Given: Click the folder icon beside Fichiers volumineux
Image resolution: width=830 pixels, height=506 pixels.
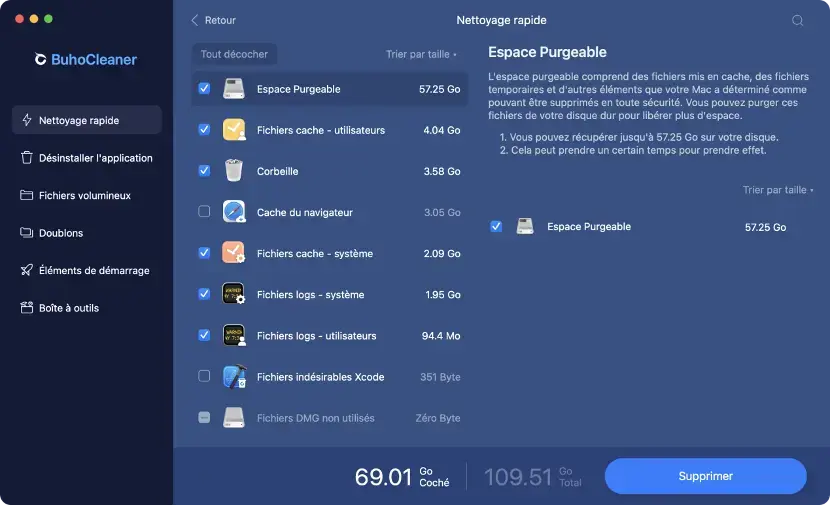Looking at the screenshot, I should click(26, 195).
